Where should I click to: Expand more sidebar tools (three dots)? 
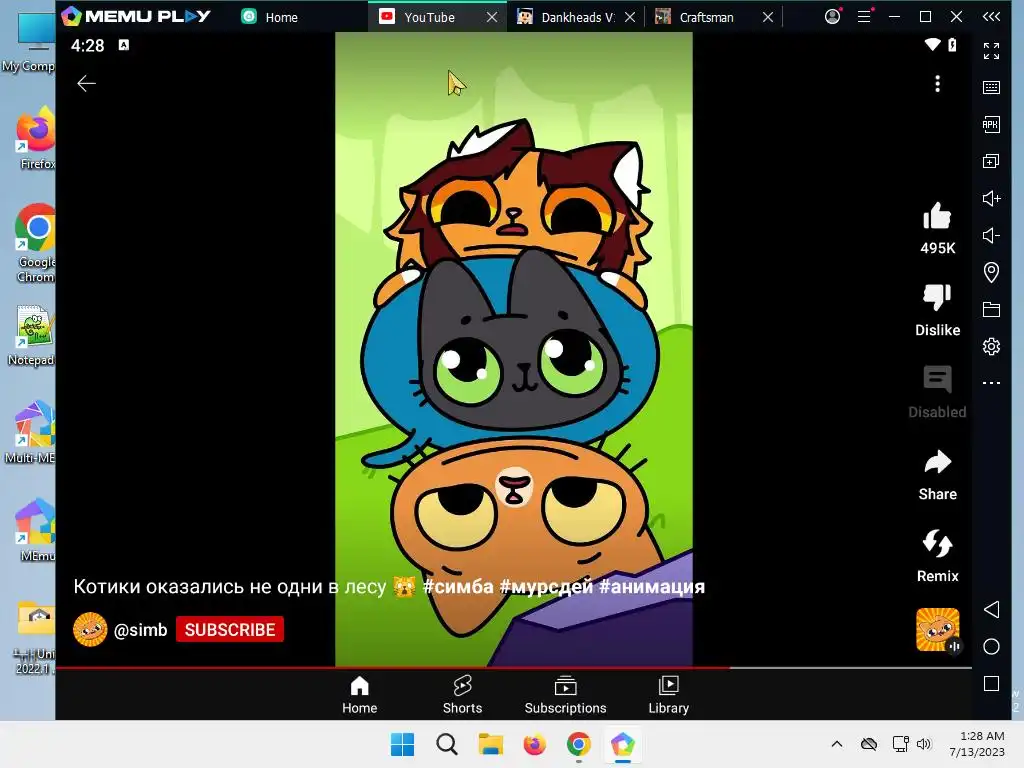[x=991, y=383]
